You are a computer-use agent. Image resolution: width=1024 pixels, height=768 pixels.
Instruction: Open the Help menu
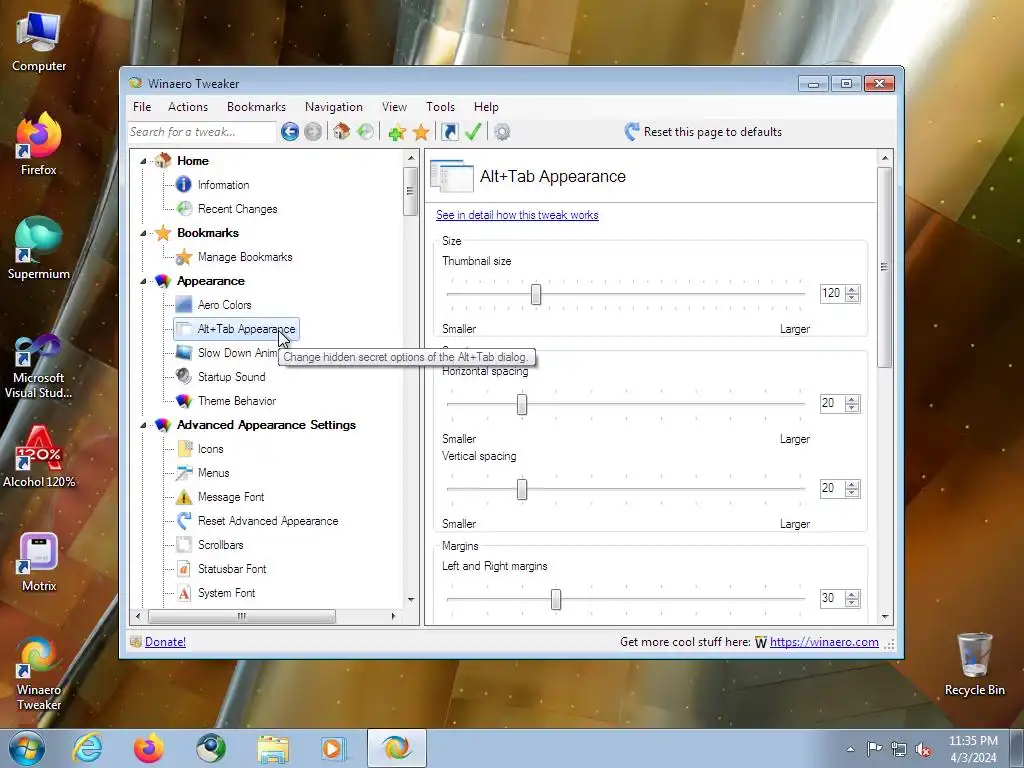coord(487,107)
